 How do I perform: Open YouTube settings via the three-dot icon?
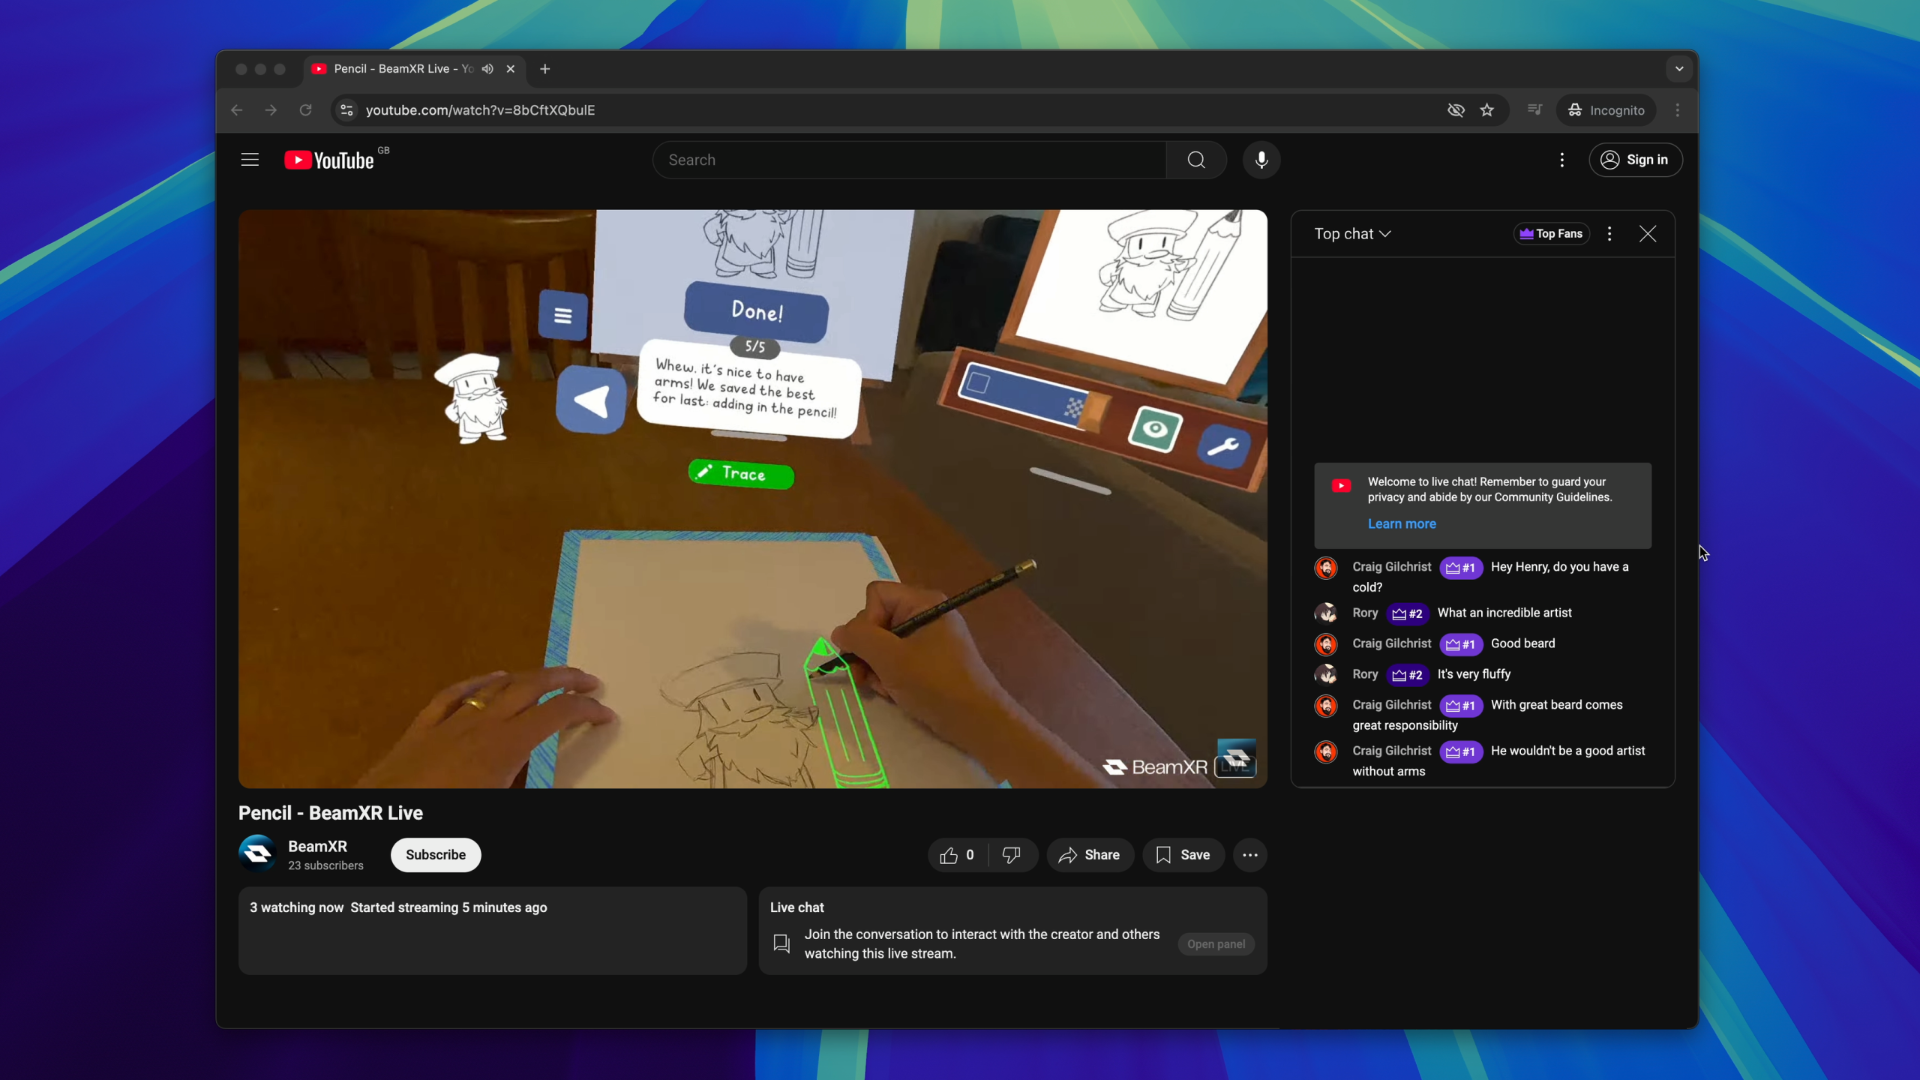coord(1562,160)
